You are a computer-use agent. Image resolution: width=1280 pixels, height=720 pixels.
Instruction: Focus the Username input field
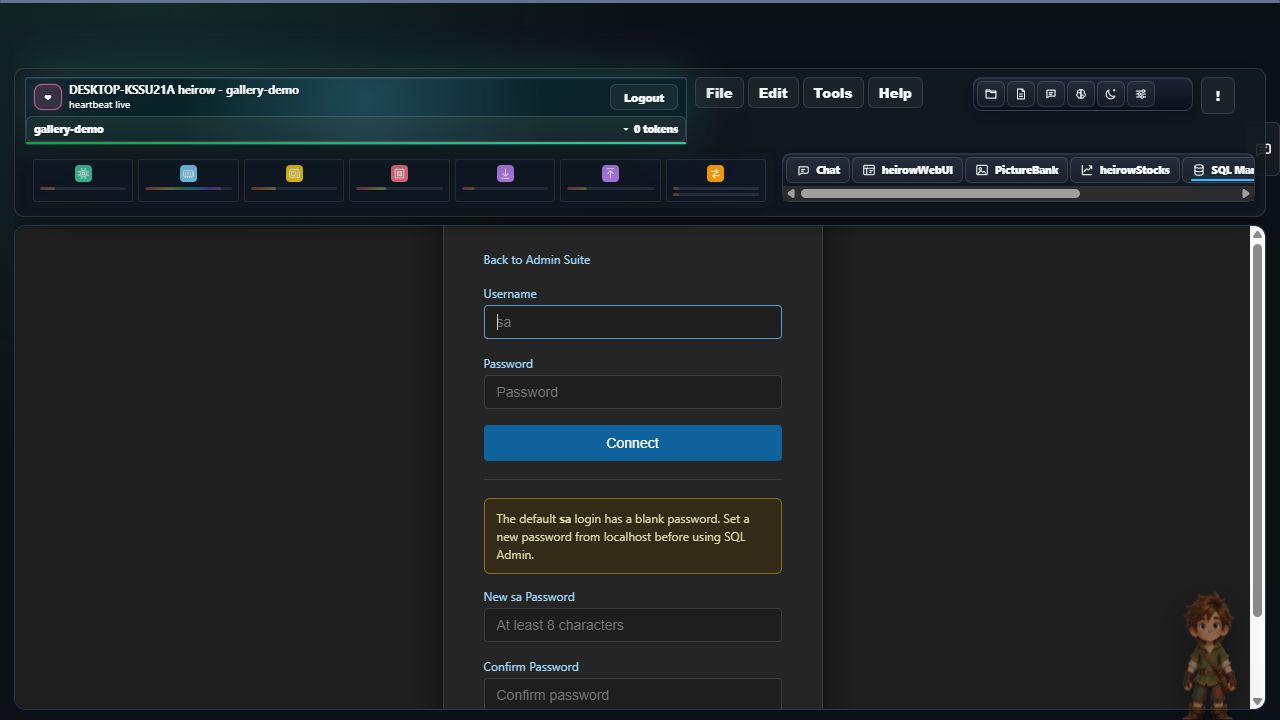[632, 322]
